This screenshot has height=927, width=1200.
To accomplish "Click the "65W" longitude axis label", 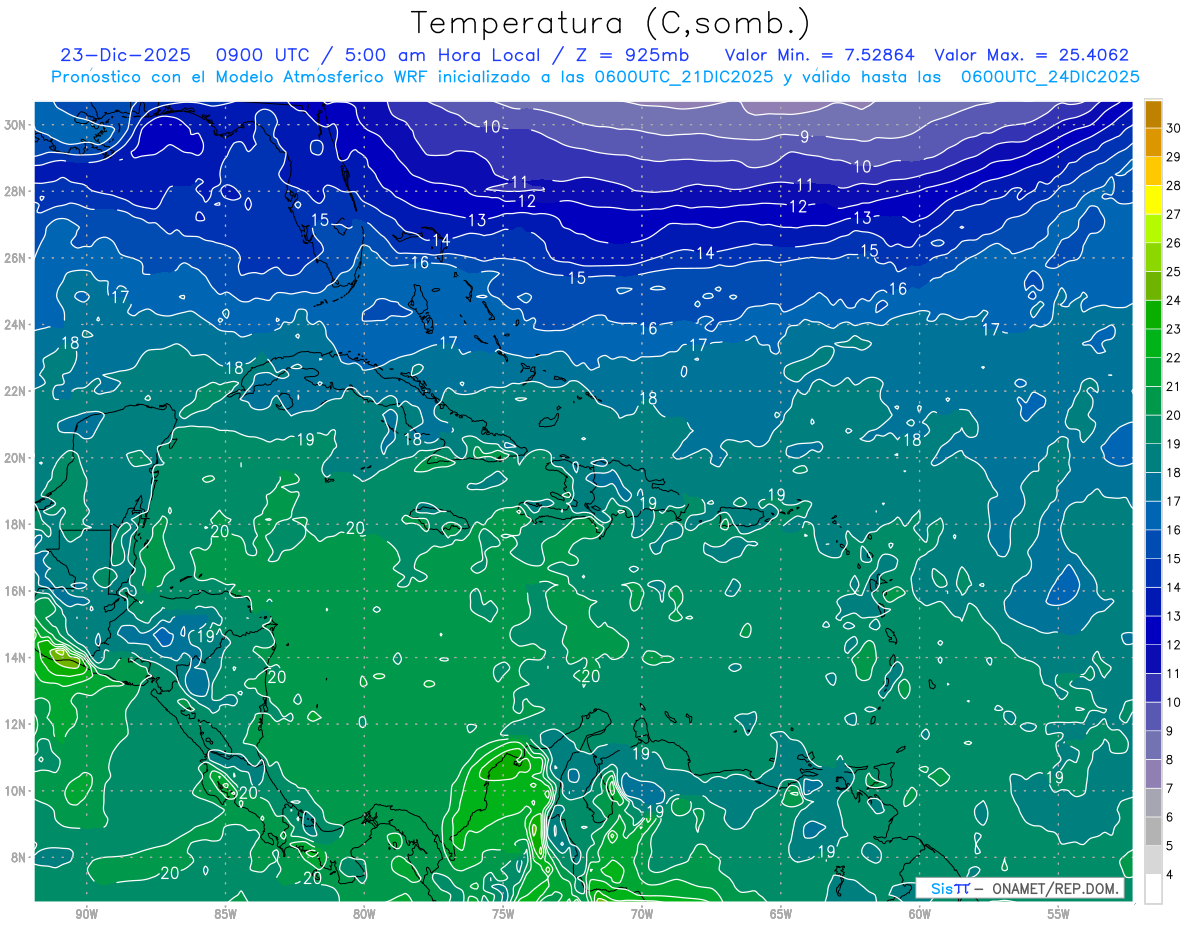I will [x=781, y=914].
